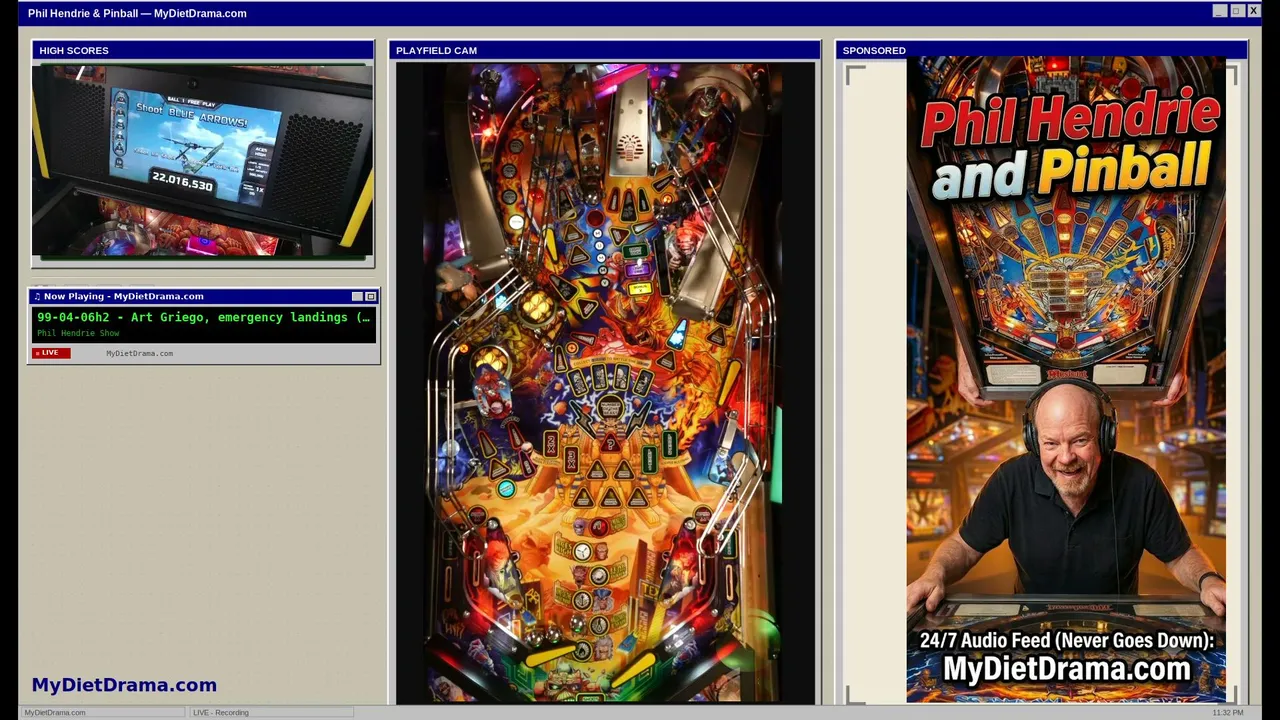Click the PLAYFIELD CAM panel header

604,50
